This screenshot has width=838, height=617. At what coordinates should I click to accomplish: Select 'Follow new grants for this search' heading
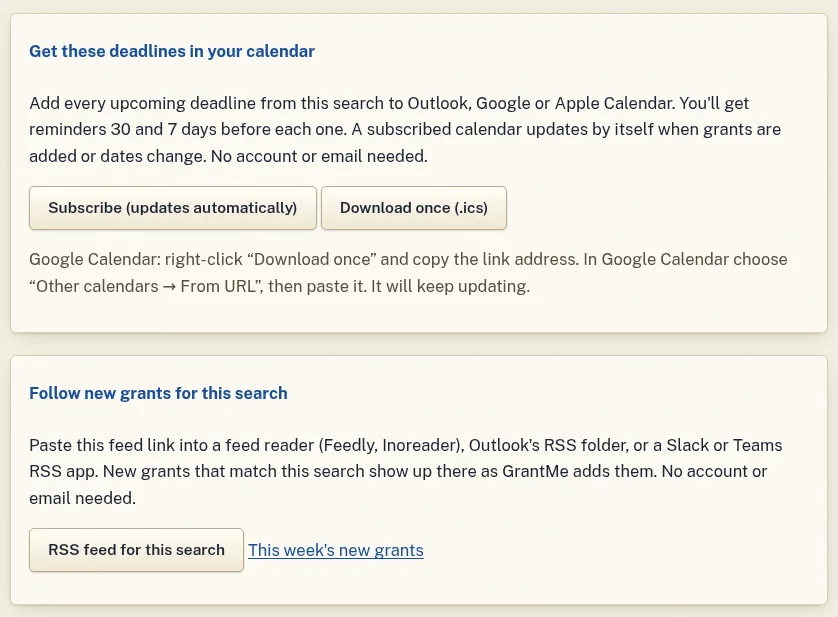158,394
